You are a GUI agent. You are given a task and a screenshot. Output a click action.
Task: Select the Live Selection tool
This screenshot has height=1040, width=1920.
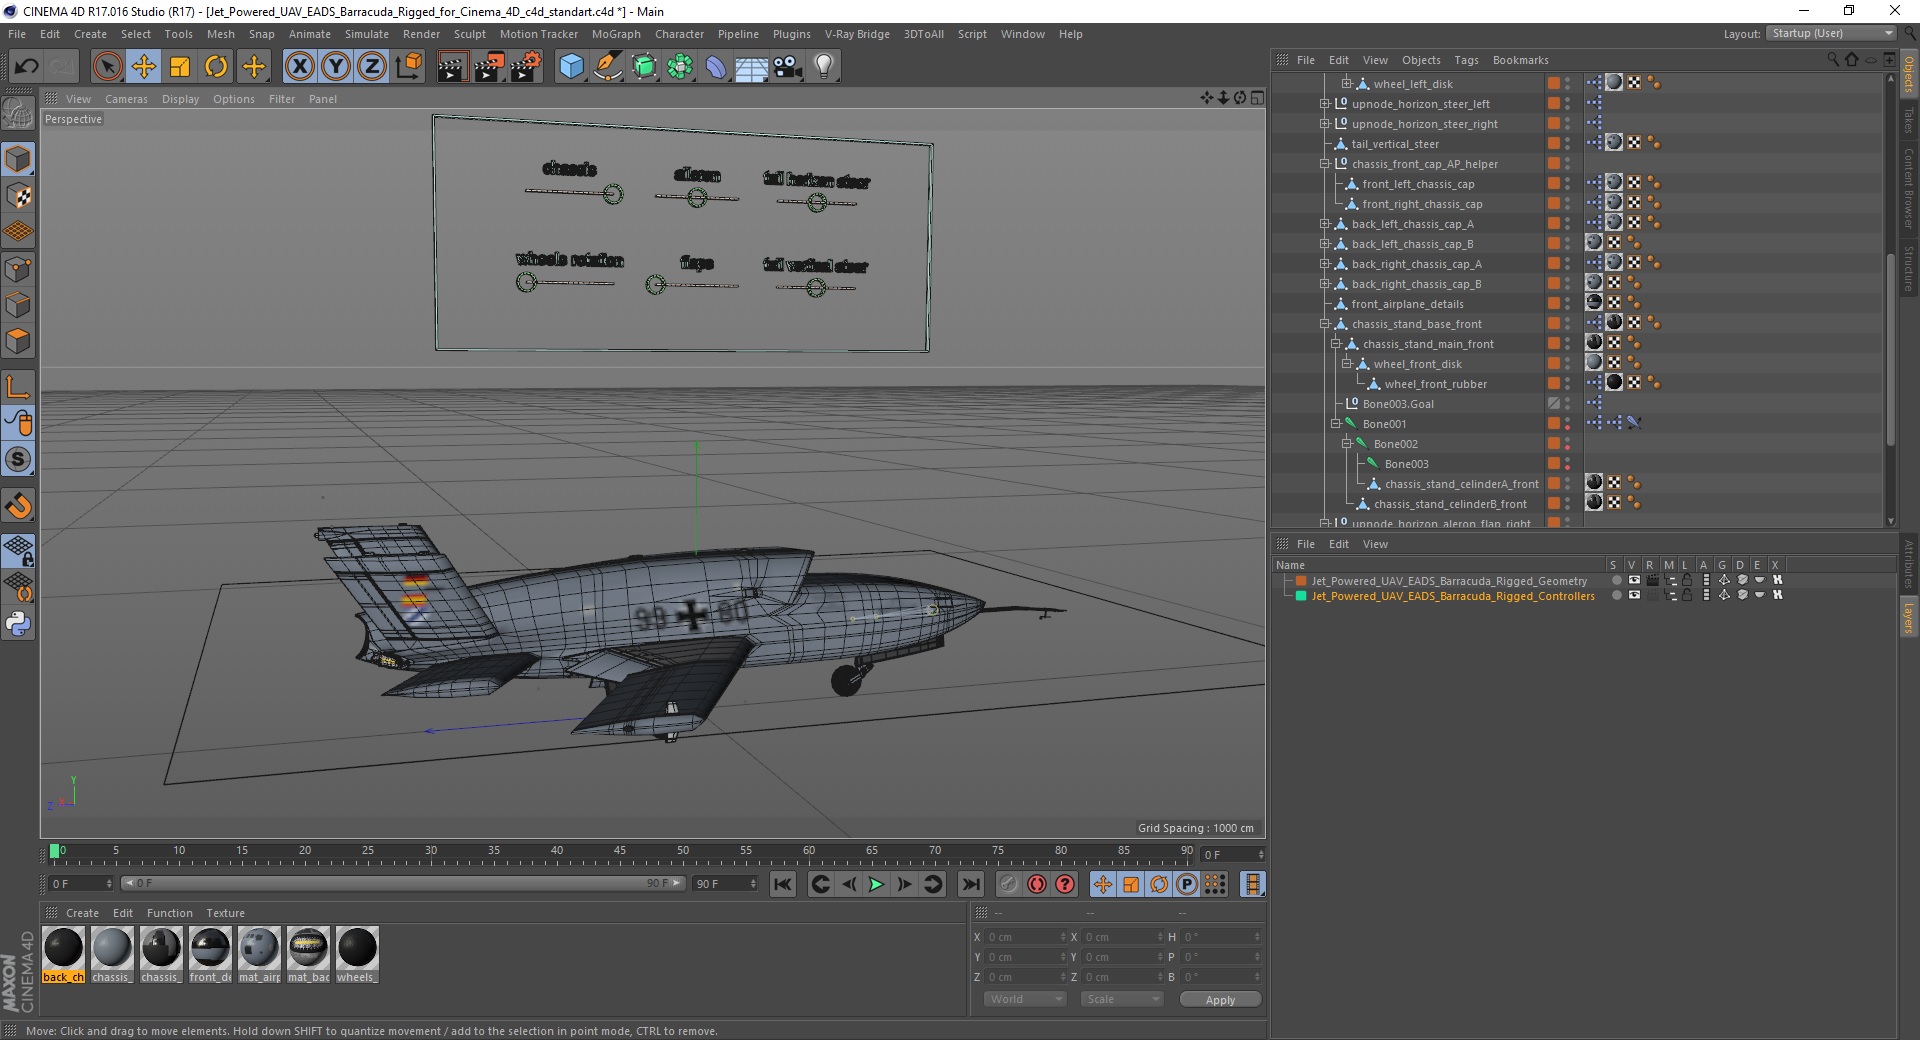pyautogui.click(x=107, y=67)
